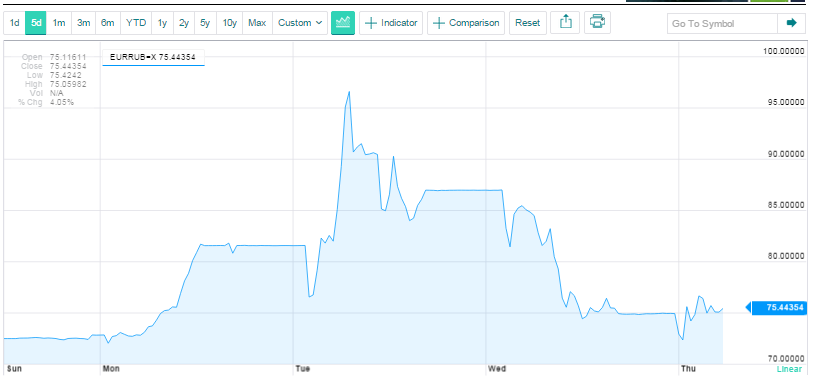This screenshot has height=386, width=825.
Task: Switch to the YTD range
Action: click(136, 23)
